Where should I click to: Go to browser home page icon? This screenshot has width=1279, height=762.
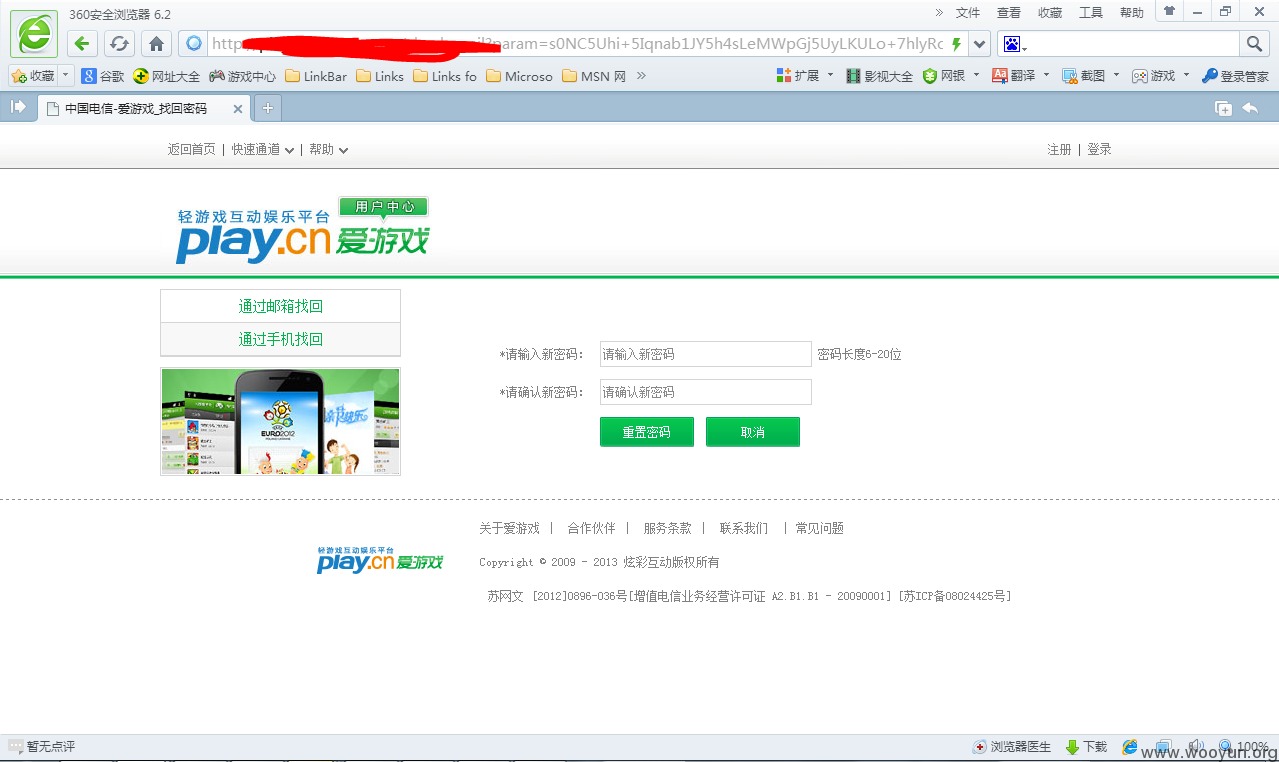[156, 44]
